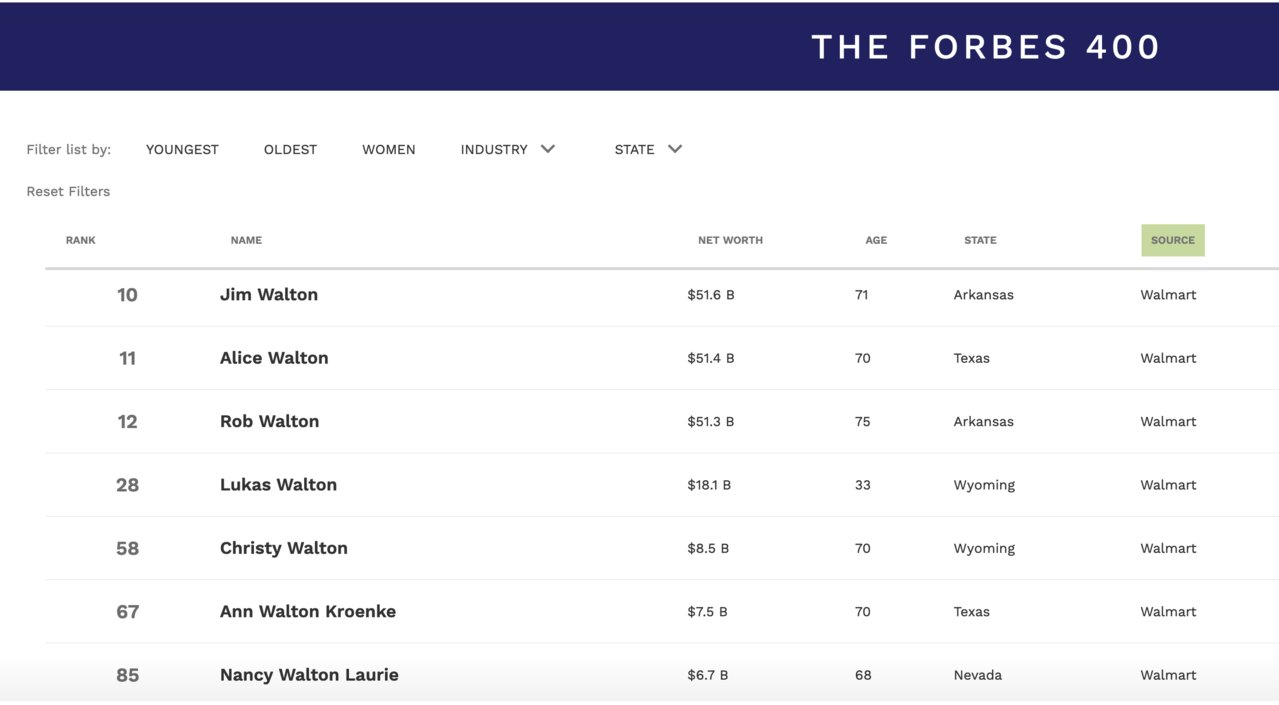
Task: Sort table by NET WORTH header
Action: pyautogui.click(x=730, y=240)
